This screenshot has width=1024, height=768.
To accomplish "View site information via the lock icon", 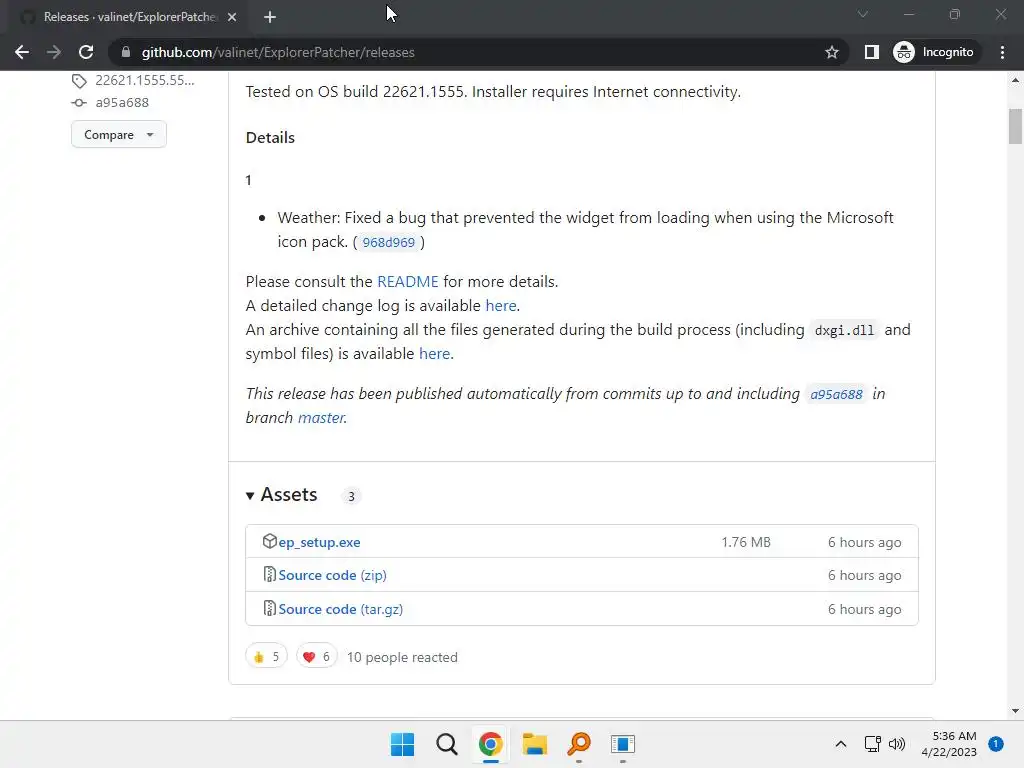I will click(126, 52).
